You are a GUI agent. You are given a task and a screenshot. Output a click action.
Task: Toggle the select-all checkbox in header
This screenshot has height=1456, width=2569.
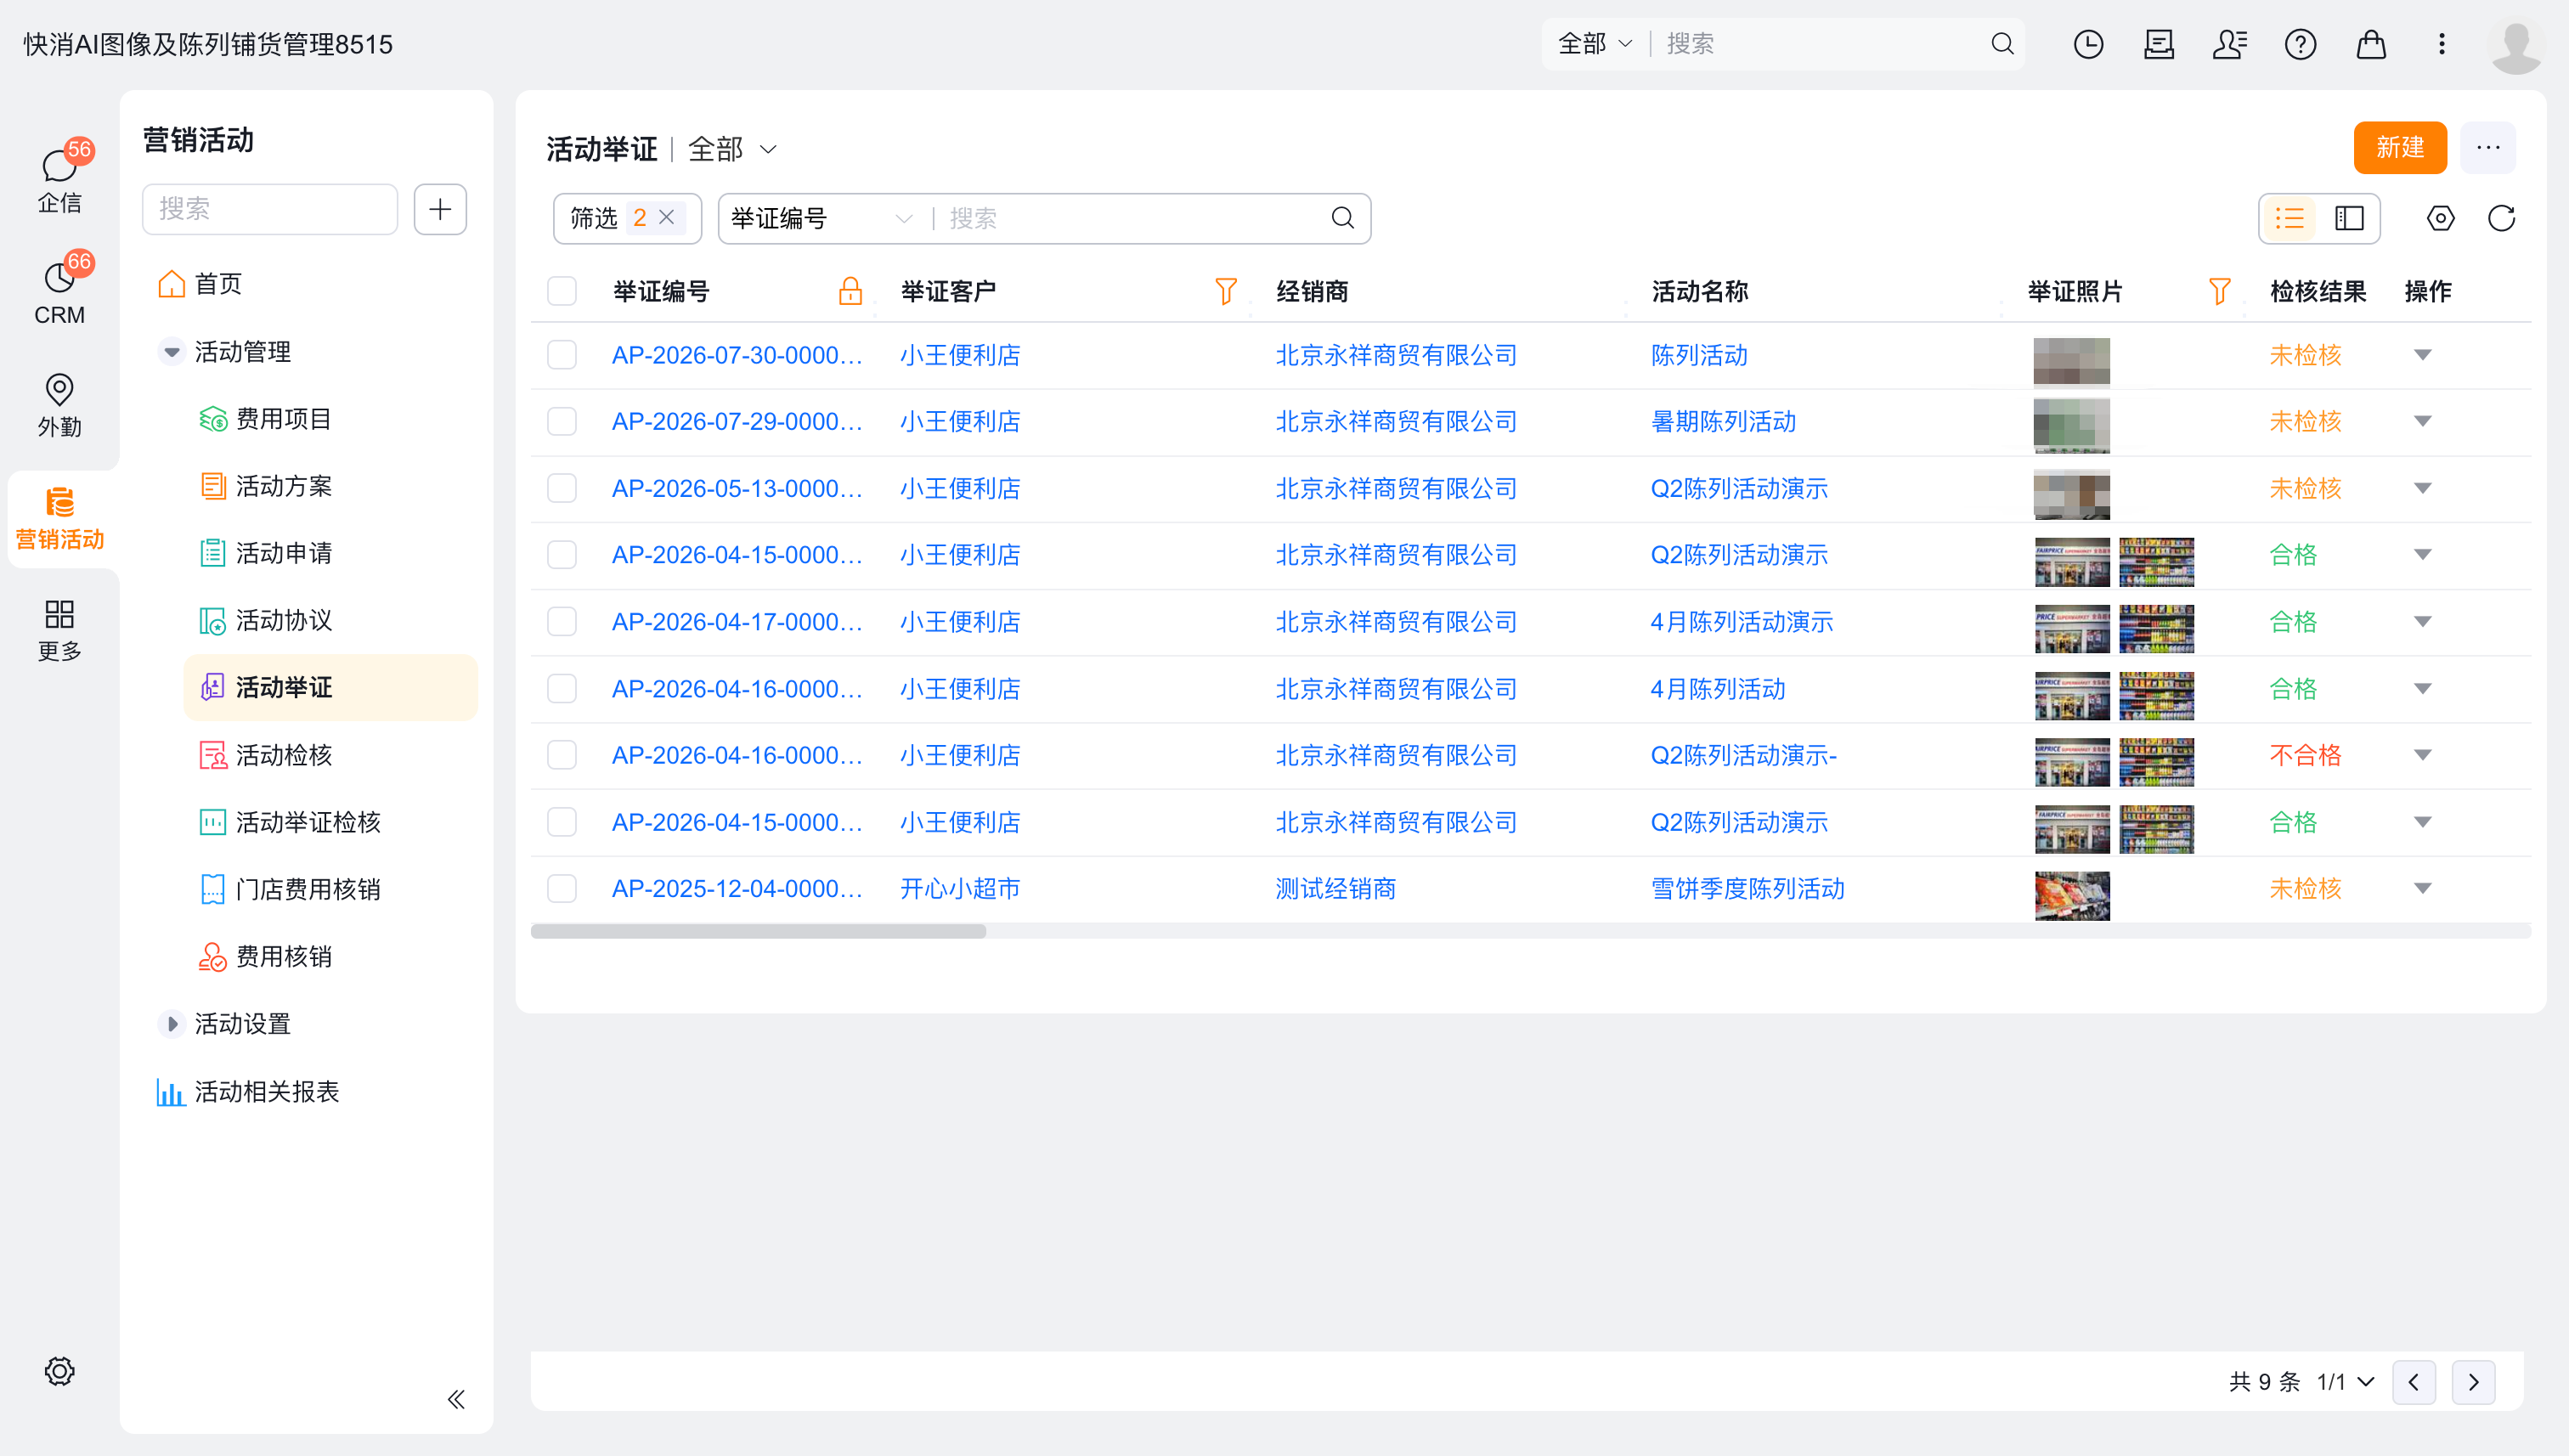point(562,291)
